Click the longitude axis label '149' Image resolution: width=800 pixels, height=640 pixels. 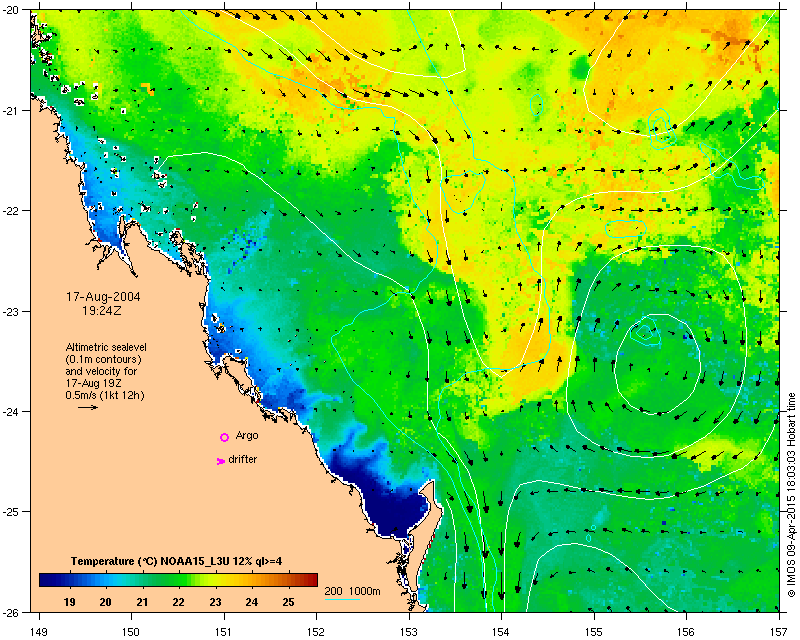tap(39, 631)
